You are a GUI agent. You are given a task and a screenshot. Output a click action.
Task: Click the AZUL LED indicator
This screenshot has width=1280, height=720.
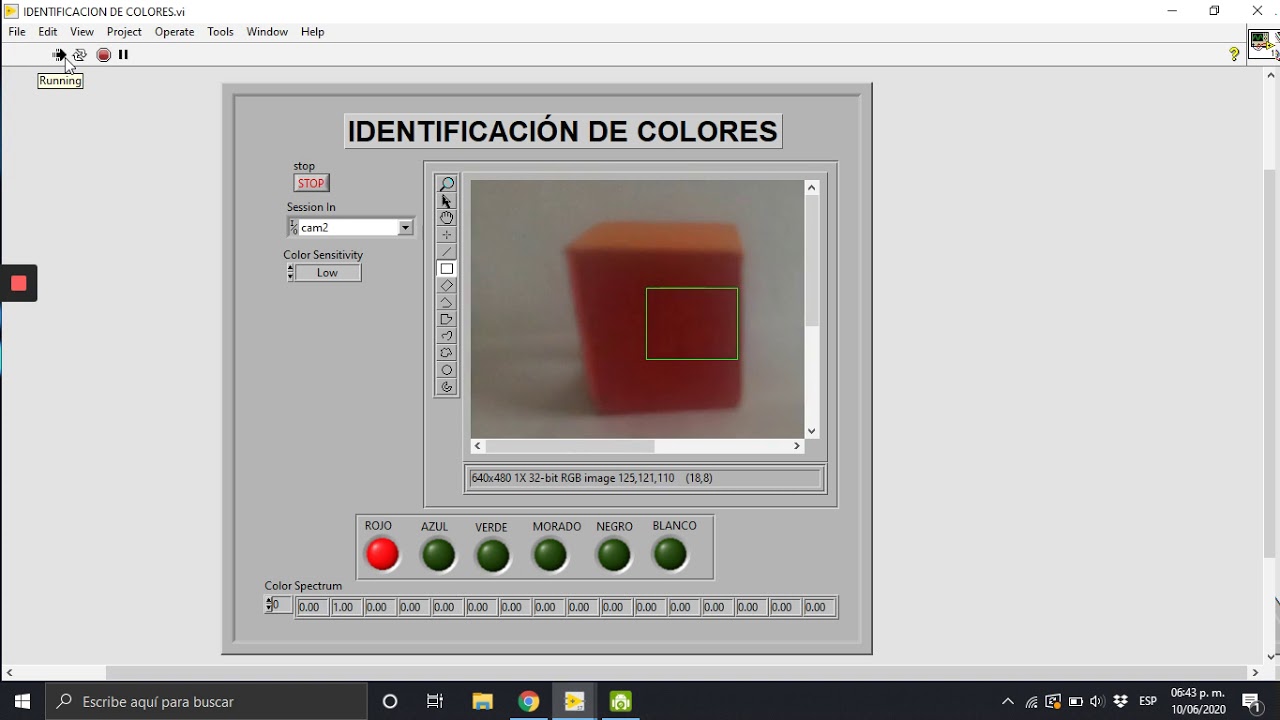coord(438,555)
